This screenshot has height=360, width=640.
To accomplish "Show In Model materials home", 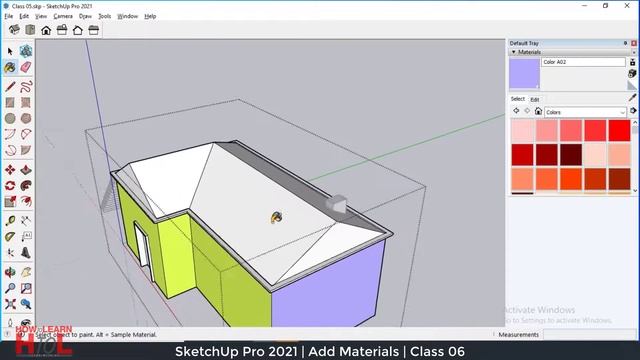I will (x=538, y=111).
